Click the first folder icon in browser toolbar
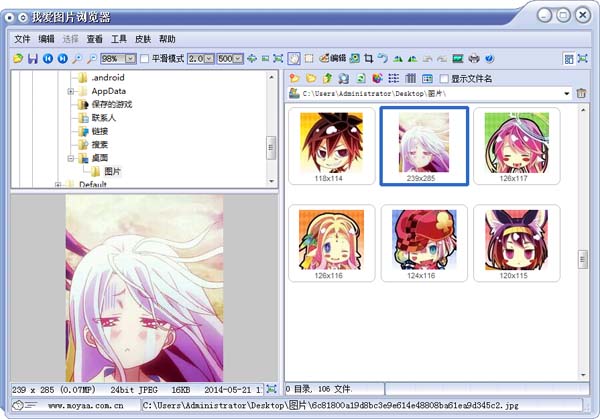This screenshot has height=419, width=600. (294, 78)
